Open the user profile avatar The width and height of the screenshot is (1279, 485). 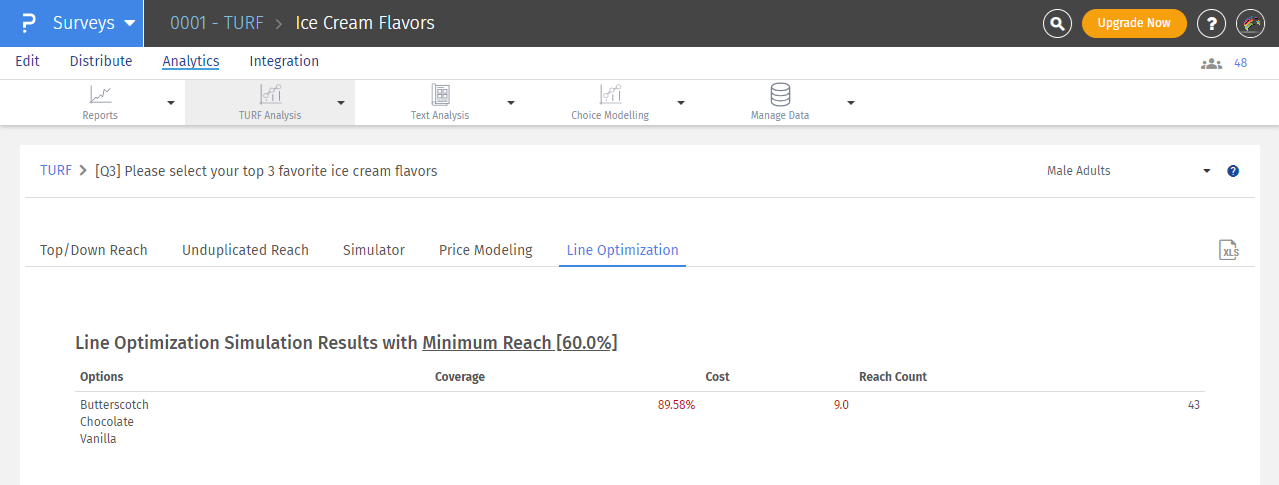[1250, 23]
